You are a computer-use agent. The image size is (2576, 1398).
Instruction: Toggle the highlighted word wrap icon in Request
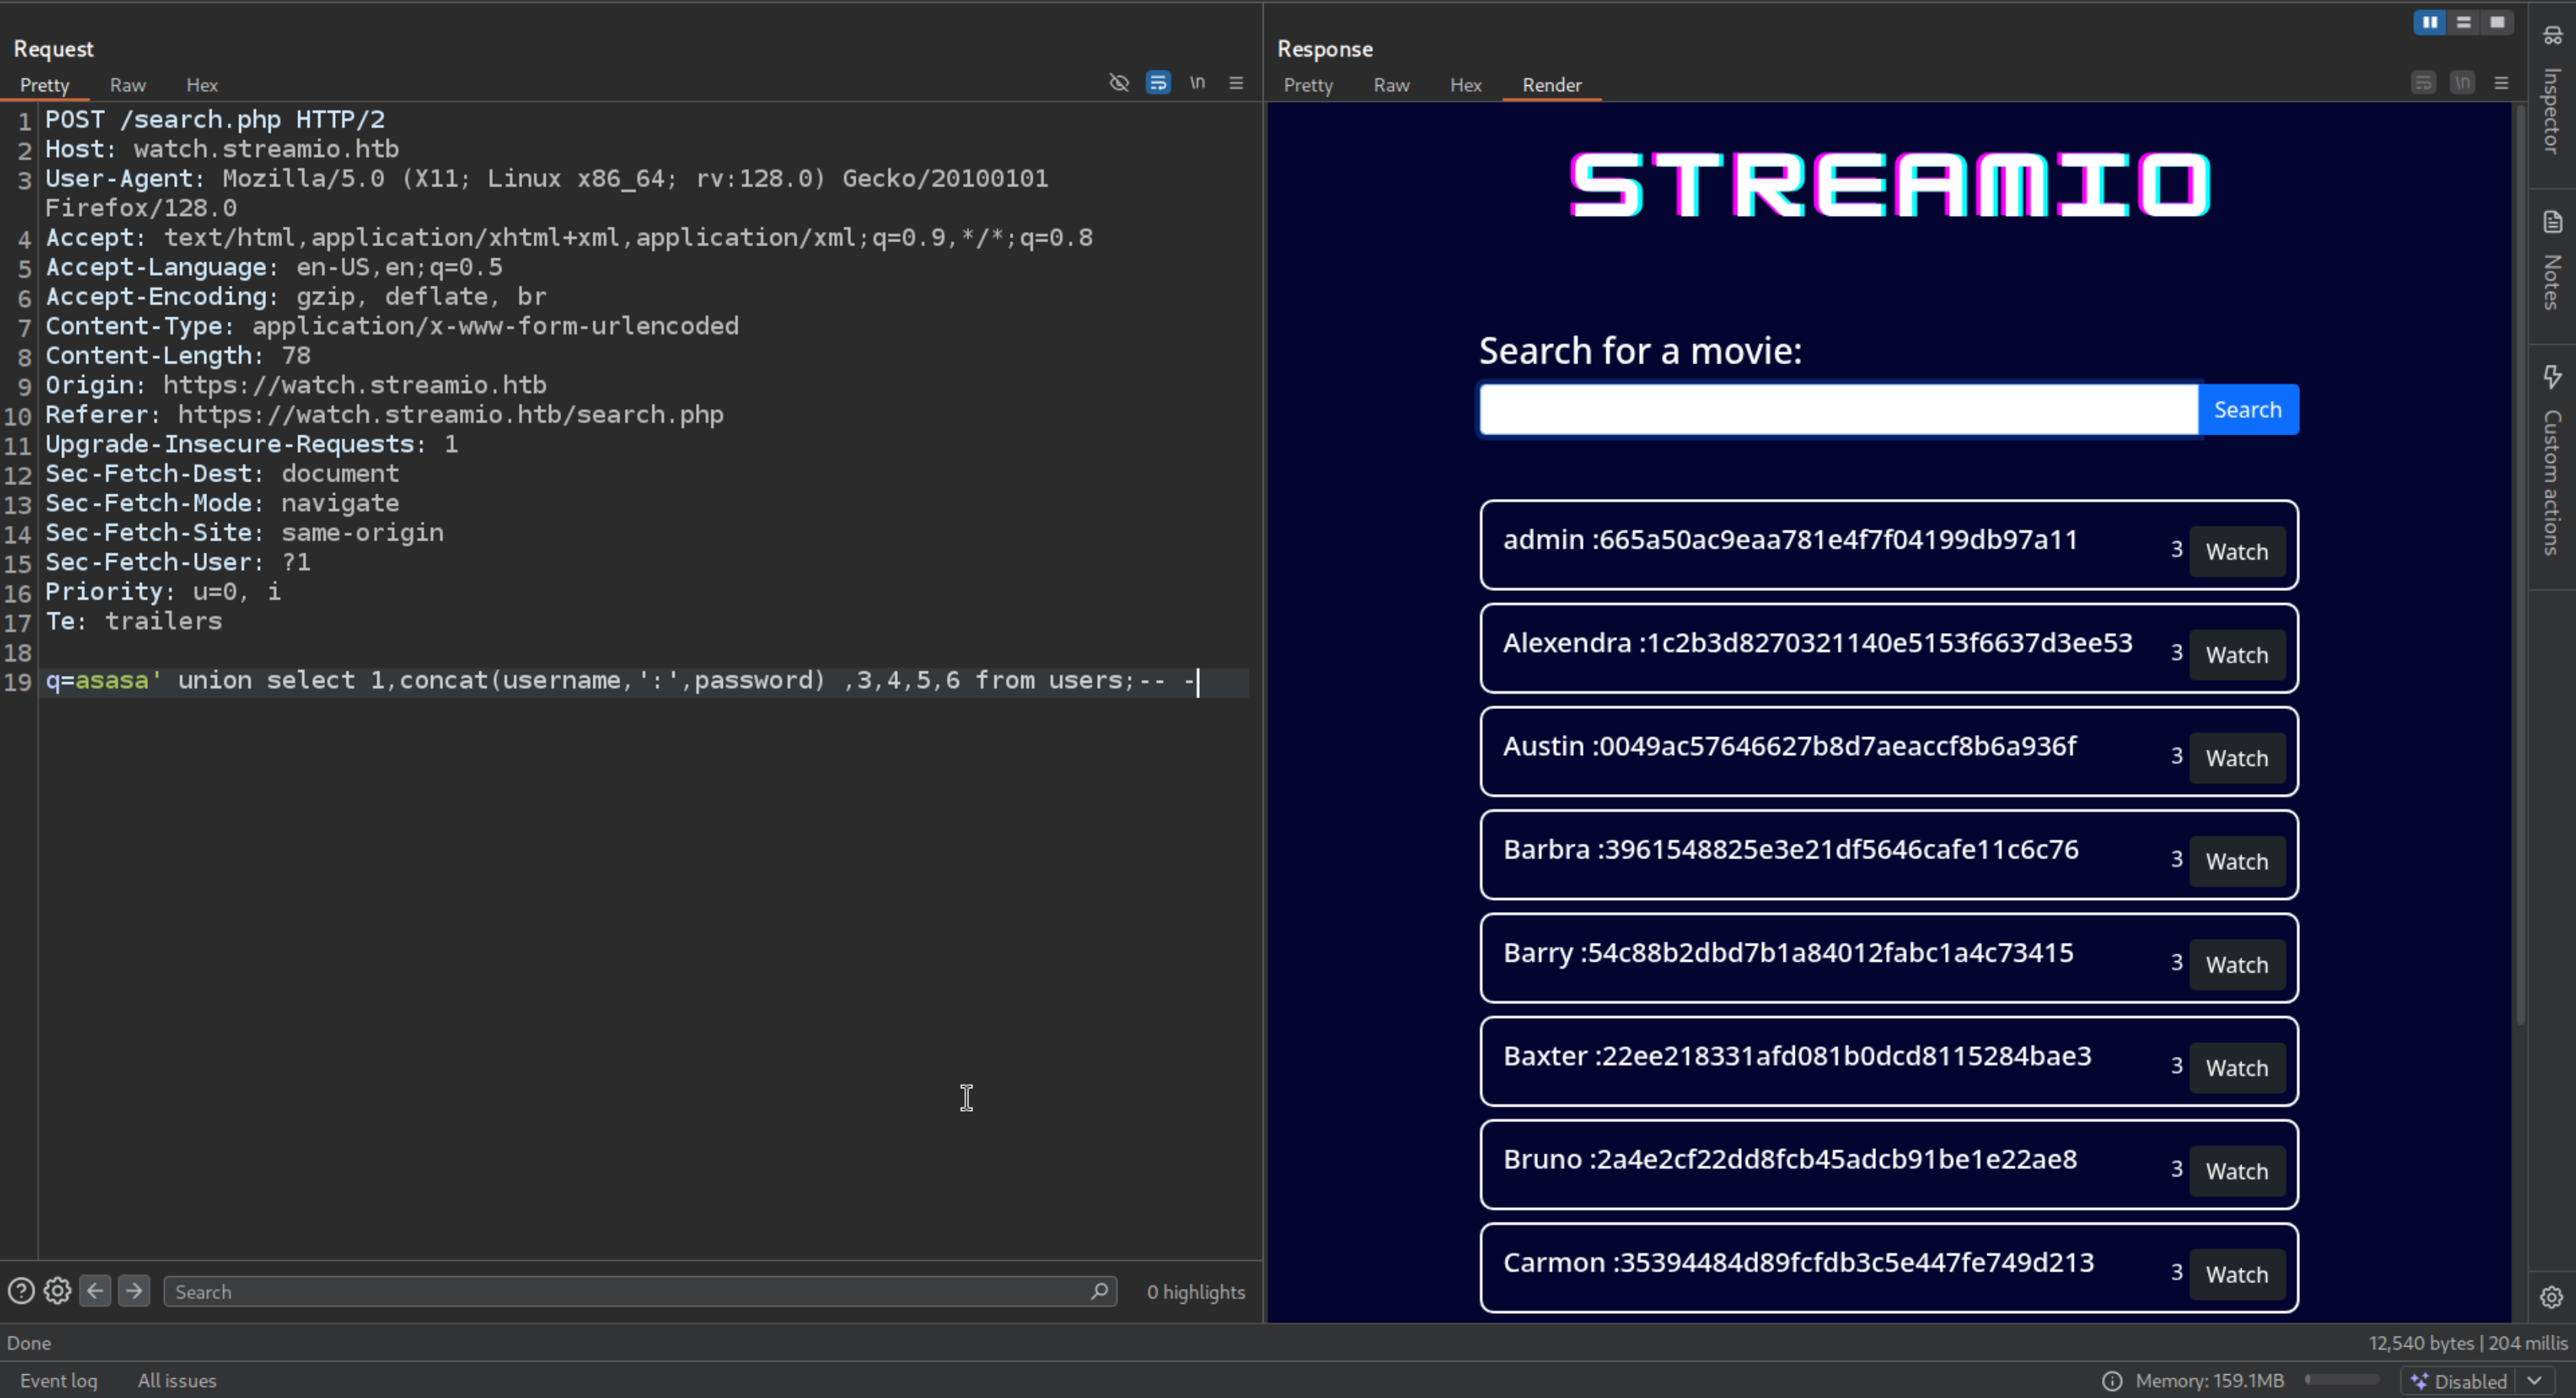tap(1158, 83)
